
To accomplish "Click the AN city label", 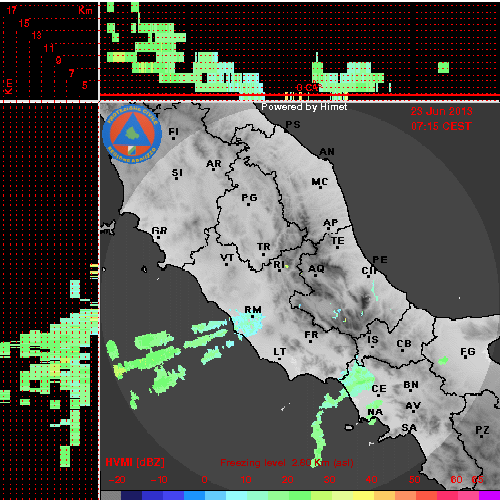I will [327, 152].
